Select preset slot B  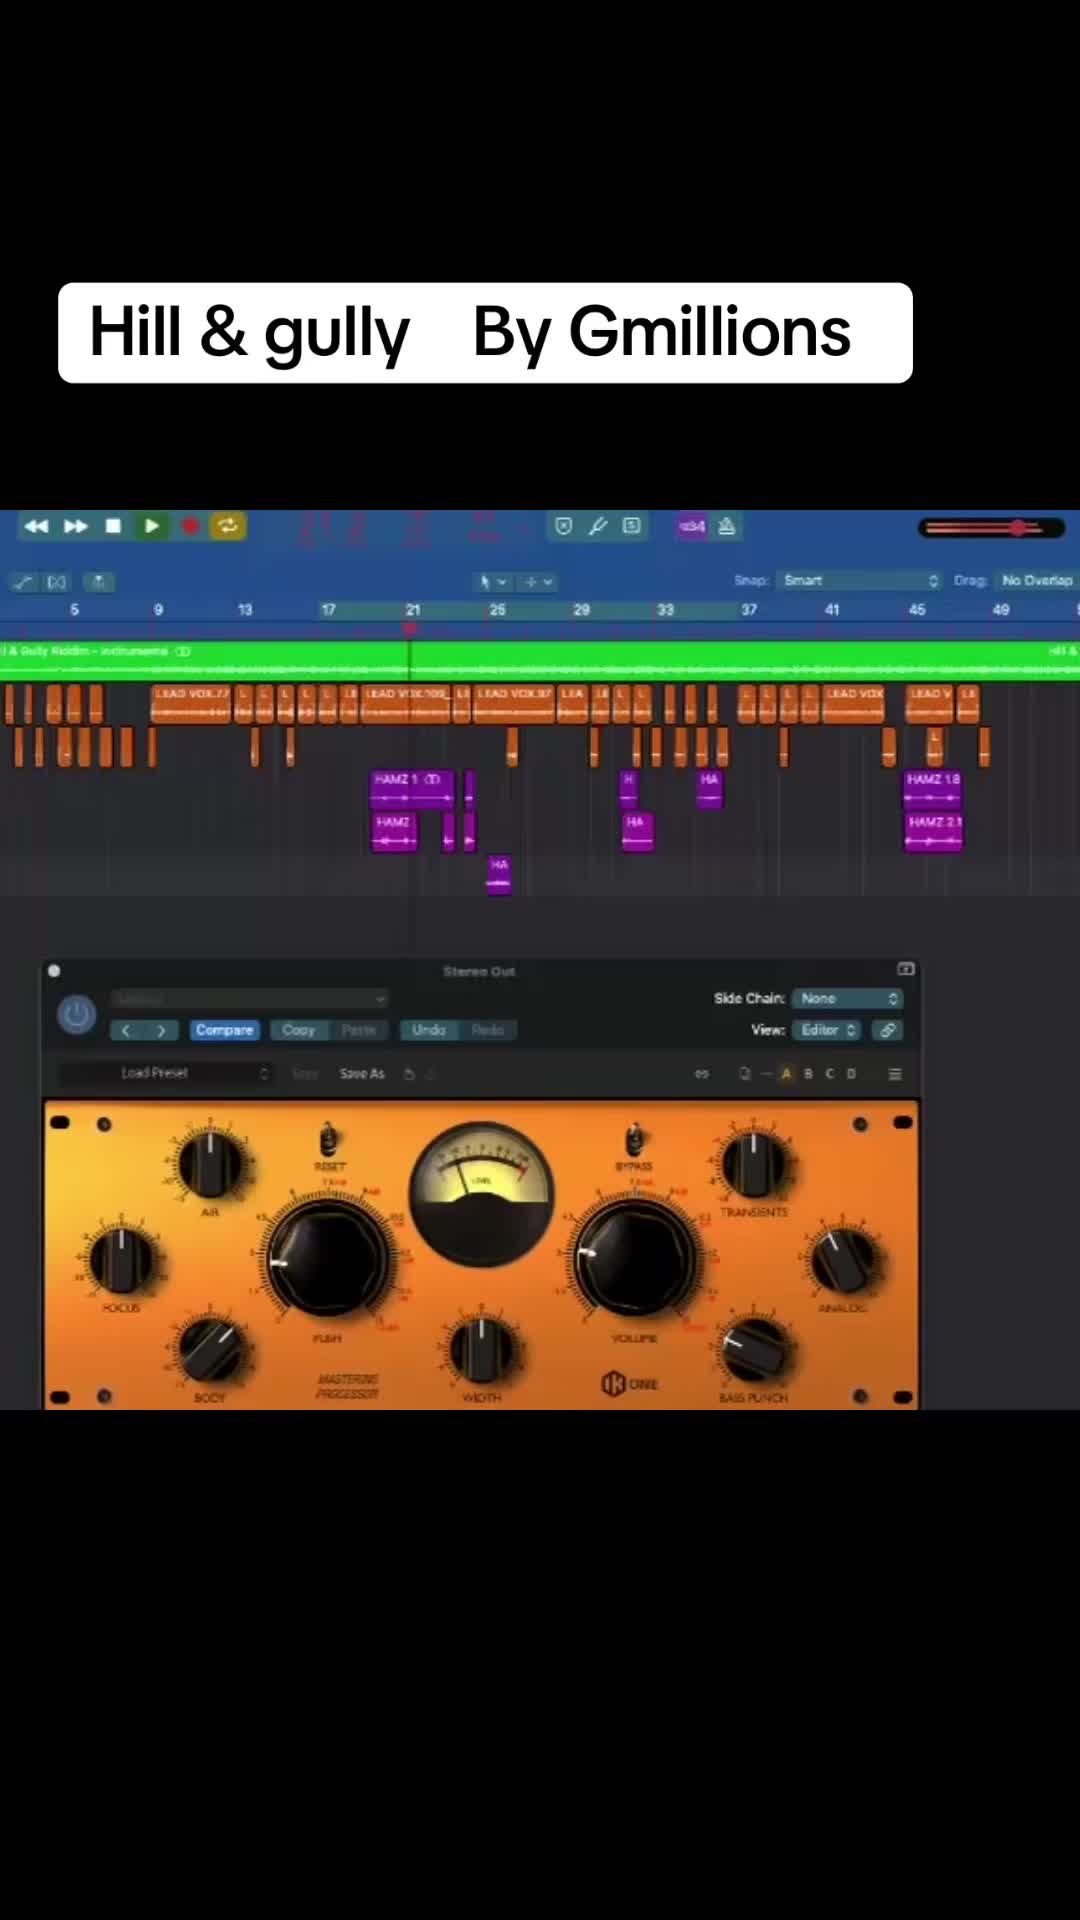(808, 1074)
